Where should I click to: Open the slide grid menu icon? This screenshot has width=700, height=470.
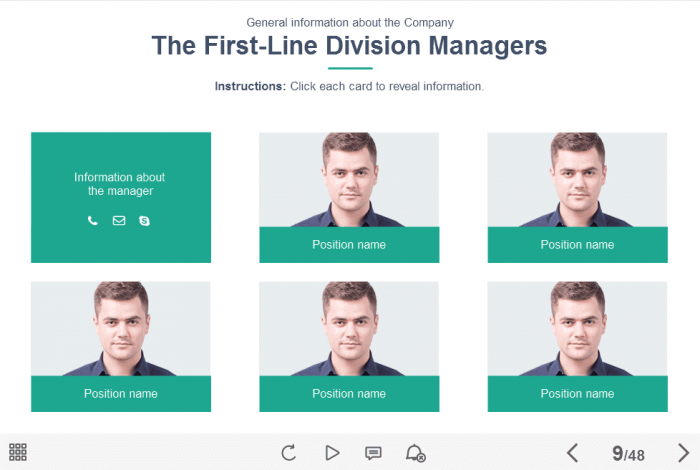pyautogui.click(x=18, y=452)
